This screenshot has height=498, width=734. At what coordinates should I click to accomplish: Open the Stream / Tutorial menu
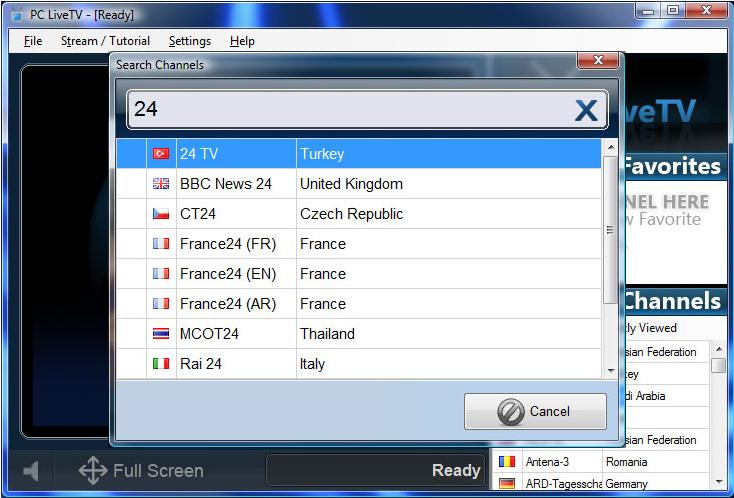[x=105, y=41]
